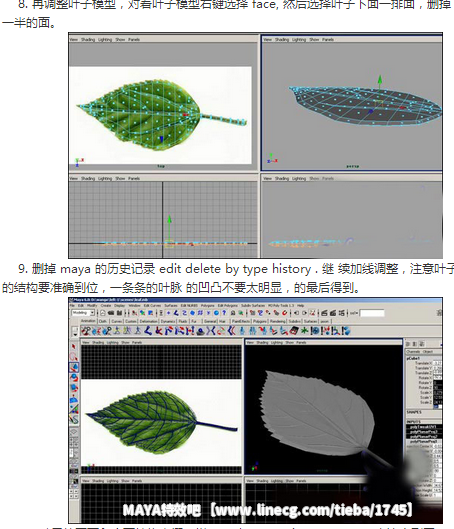Viewport: 454px width, 529px height.
Task: Switch to the Dynamics shelf tab
Action: (x=168, y=321)
